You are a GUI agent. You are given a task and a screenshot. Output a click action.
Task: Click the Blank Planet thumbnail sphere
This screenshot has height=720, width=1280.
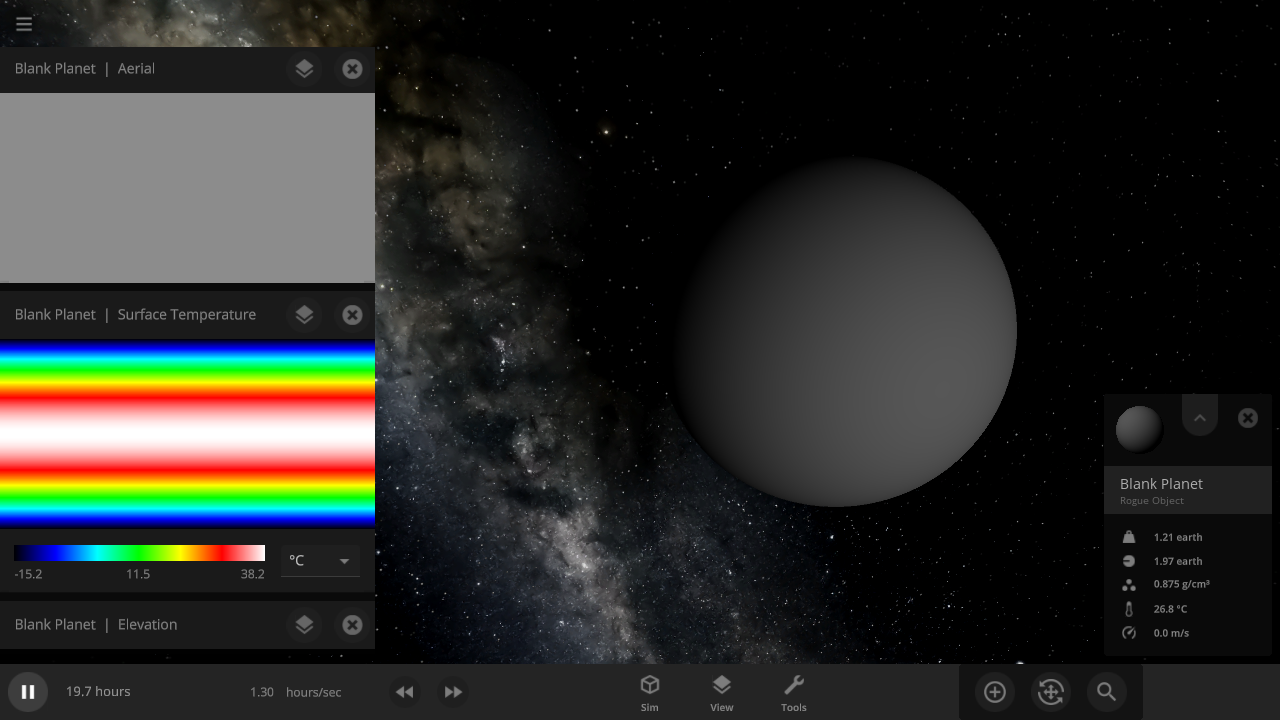(1139, 429)
